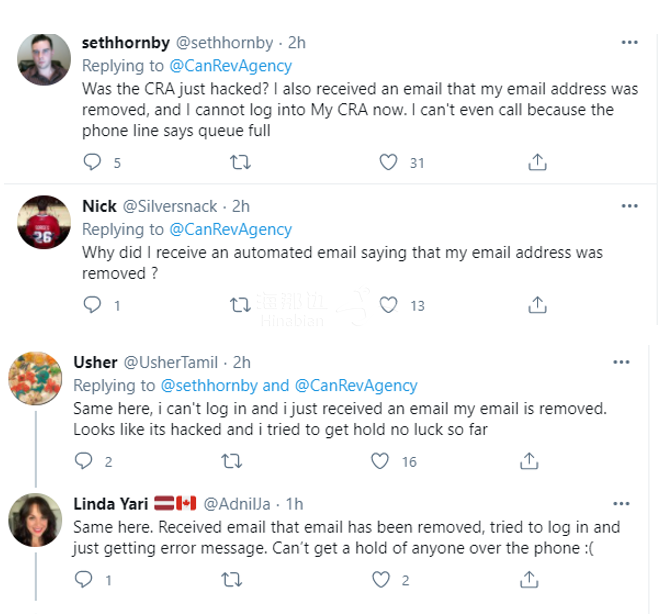Share Linda Yari's tweet

tap(527, 578)
